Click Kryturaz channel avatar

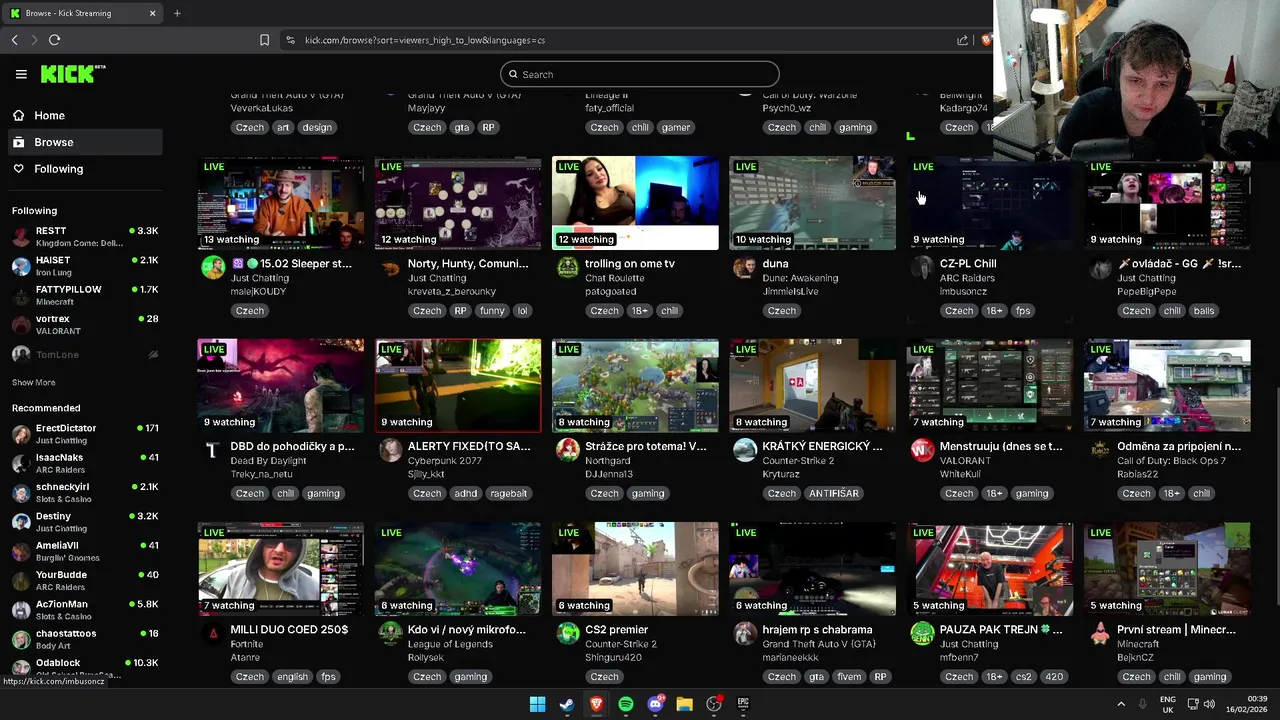tap(745, 450)
